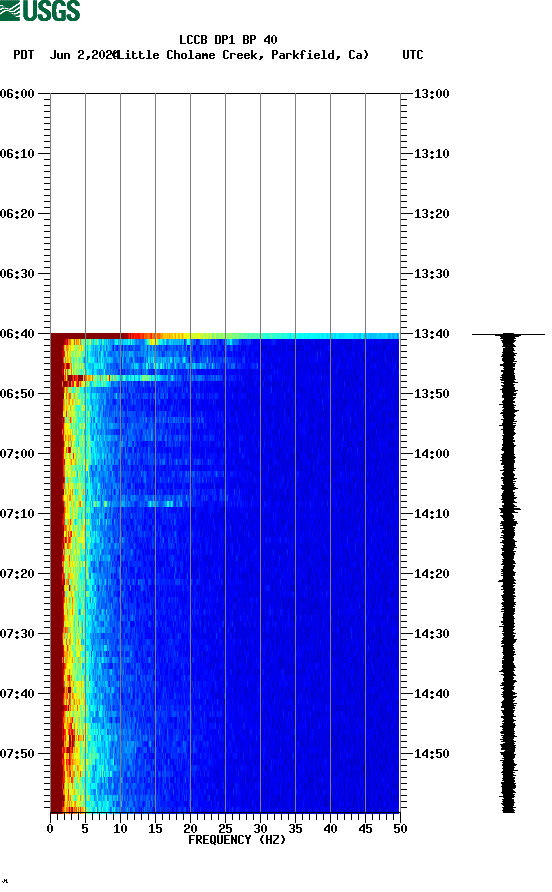Click the '10' frequency axis tick label

[x=120, y=829]
